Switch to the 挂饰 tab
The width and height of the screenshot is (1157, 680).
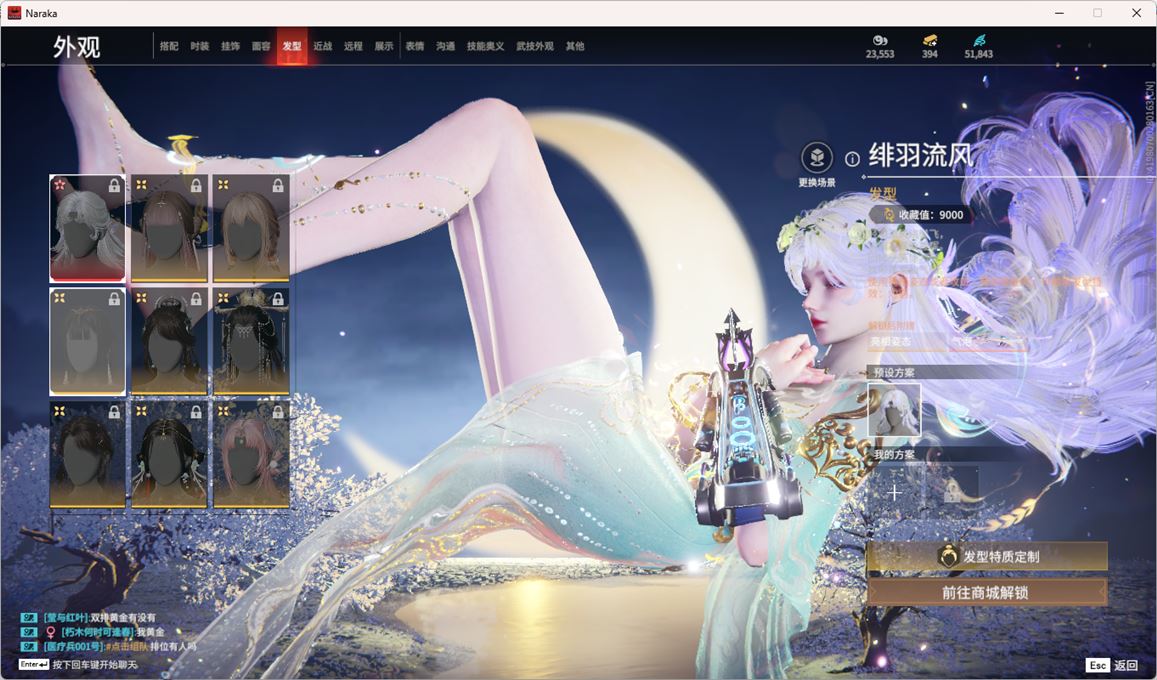pos(230,46)
